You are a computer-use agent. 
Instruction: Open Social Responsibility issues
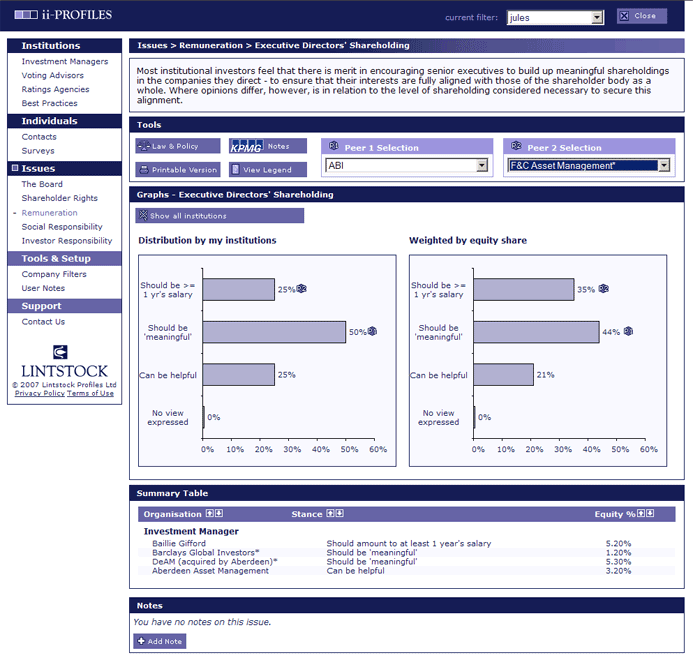tap(62, 227)
